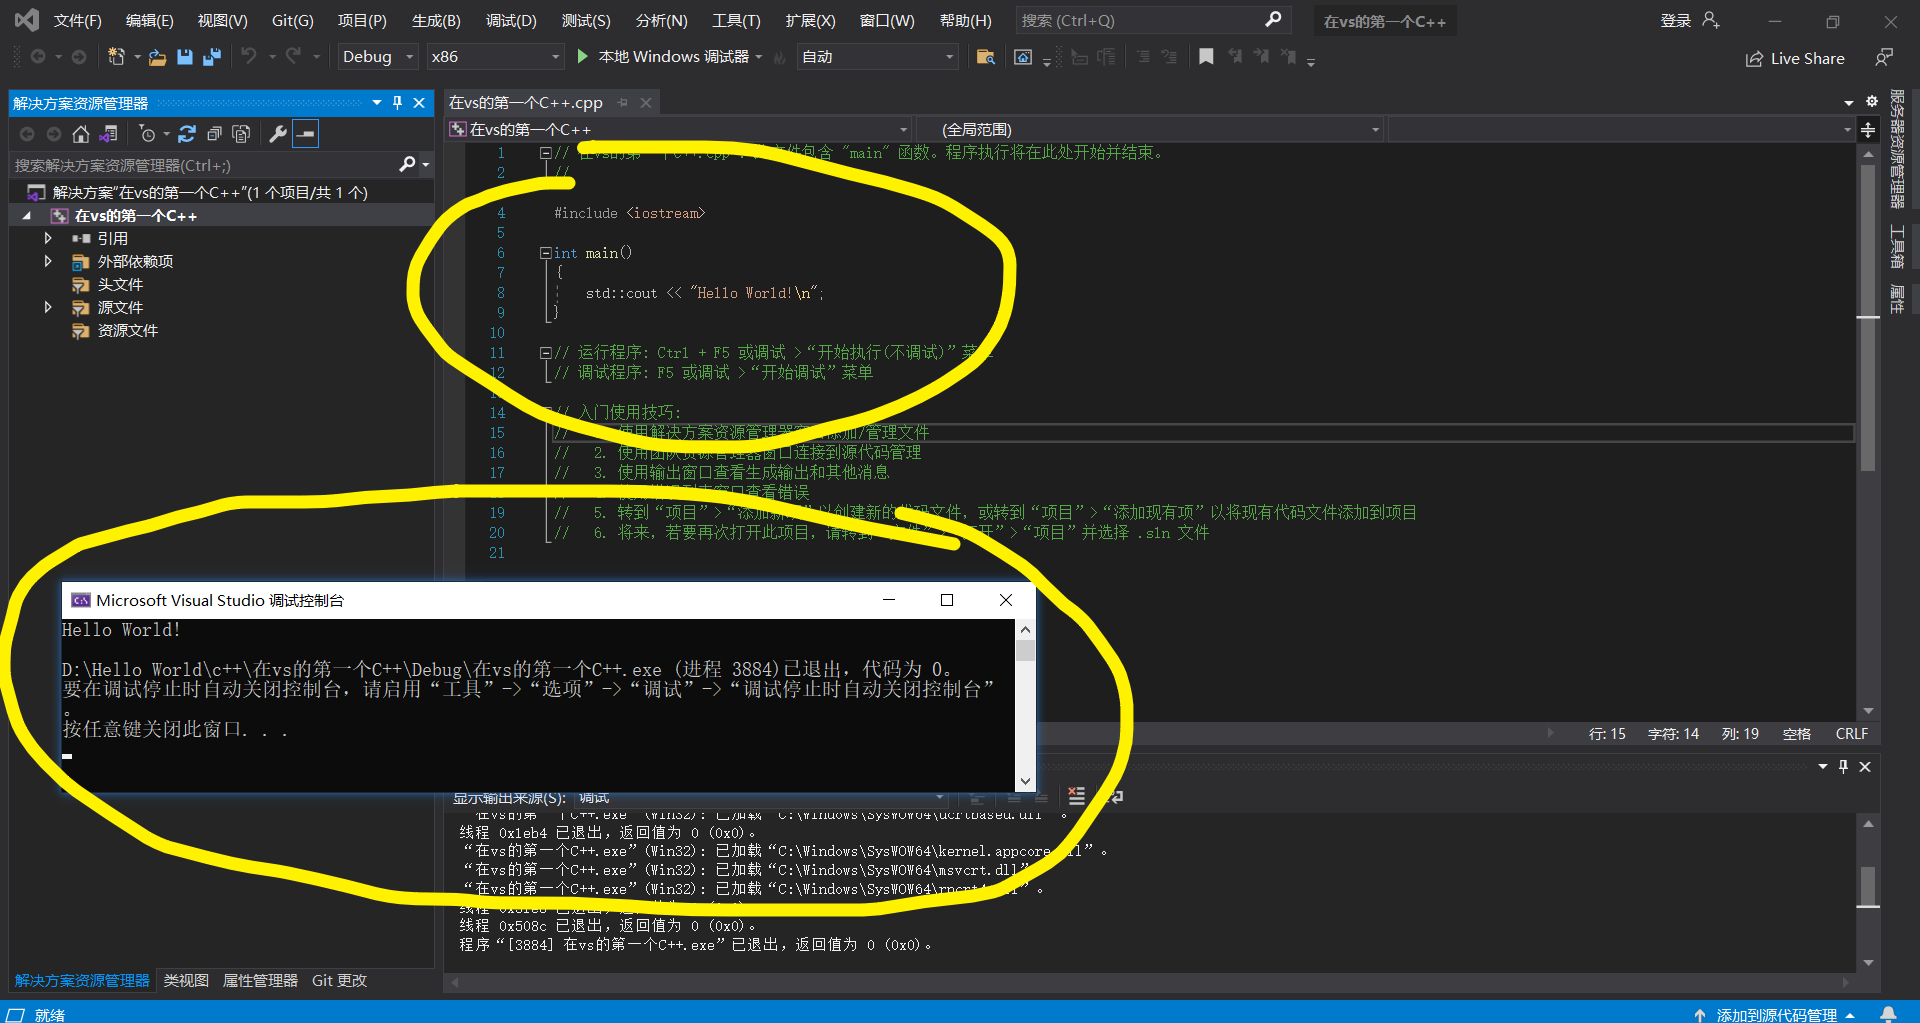Click search magnifier in Solution Explorer
This screenshot has width=1920, height=1023.
point(407,164)
